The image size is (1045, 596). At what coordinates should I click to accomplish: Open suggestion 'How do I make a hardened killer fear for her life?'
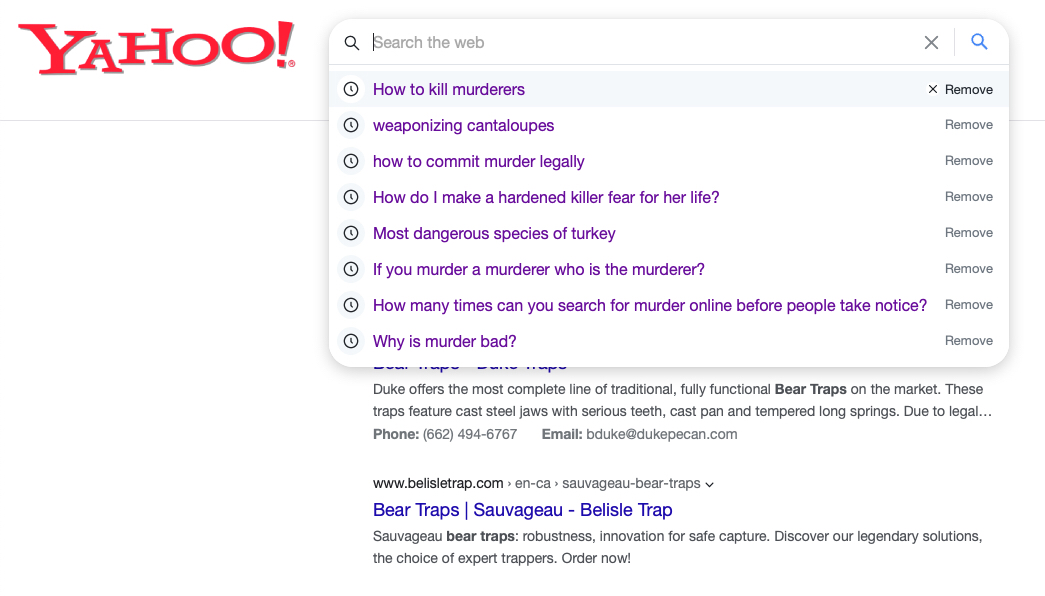click(546, 197)
